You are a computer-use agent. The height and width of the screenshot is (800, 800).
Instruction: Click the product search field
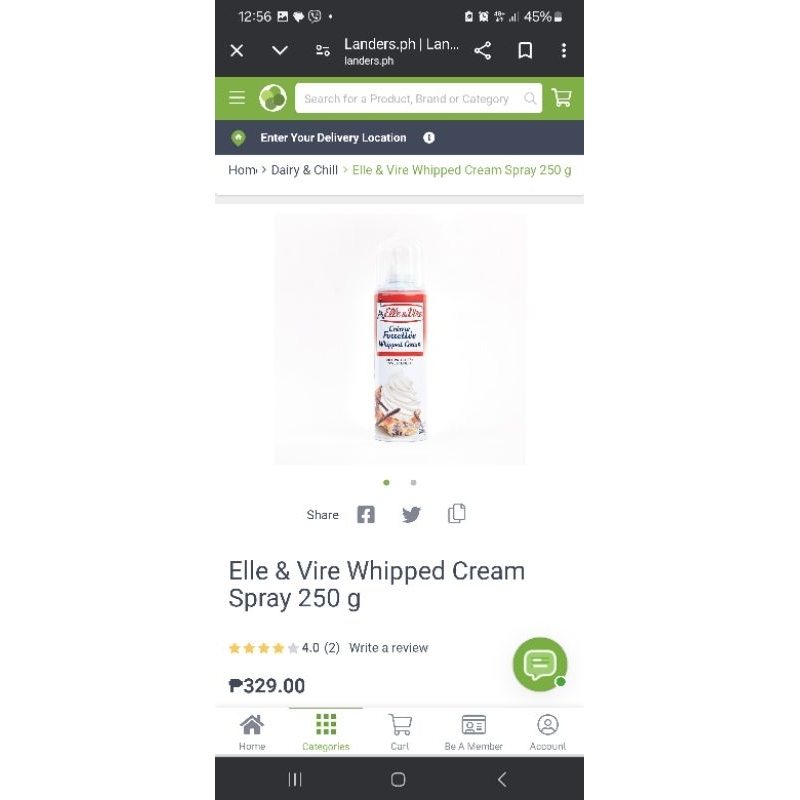[x=418, y=98]
